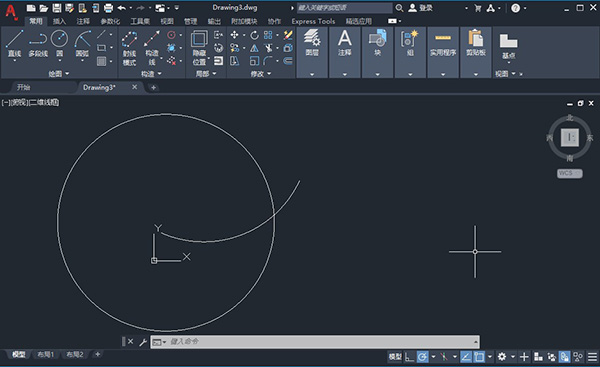The height and width of the screenshot is (367, 600).
Task: Click the Undo arrow icon
Action: [x=122, y=8]
